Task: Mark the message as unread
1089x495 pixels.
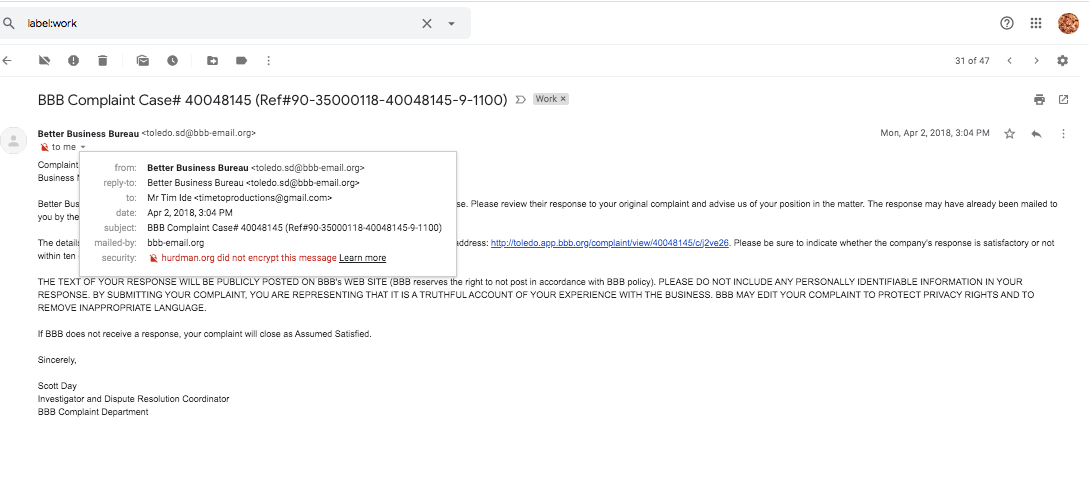Action: coord(143,61)
